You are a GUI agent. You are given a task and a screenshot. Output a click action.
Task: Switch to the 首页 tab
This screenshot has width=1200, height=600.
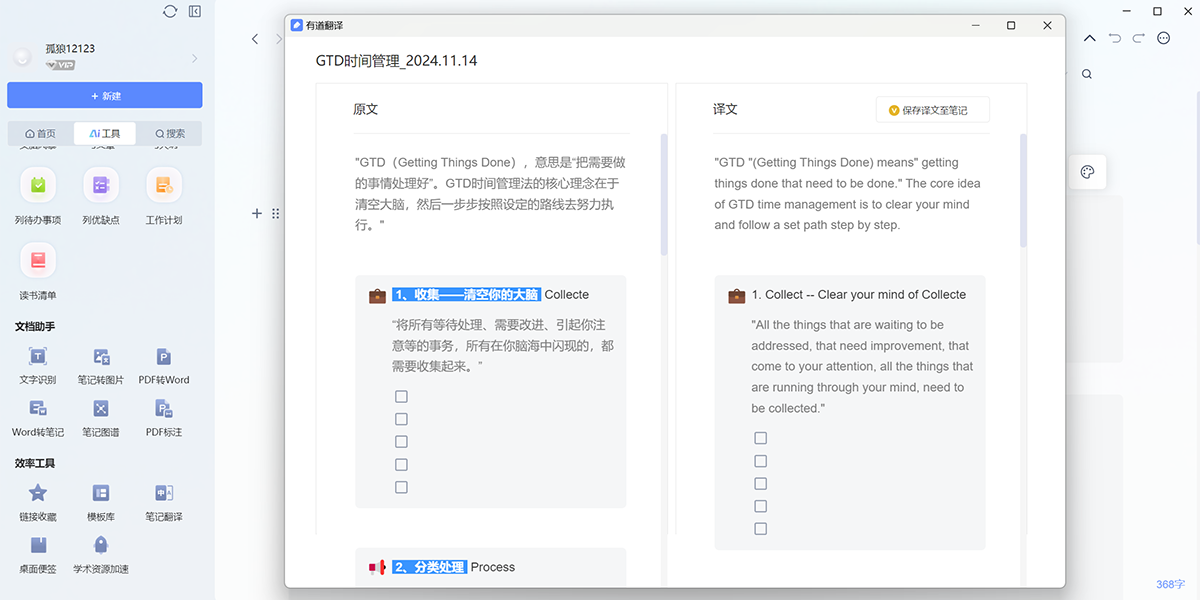tap(40, 133)
